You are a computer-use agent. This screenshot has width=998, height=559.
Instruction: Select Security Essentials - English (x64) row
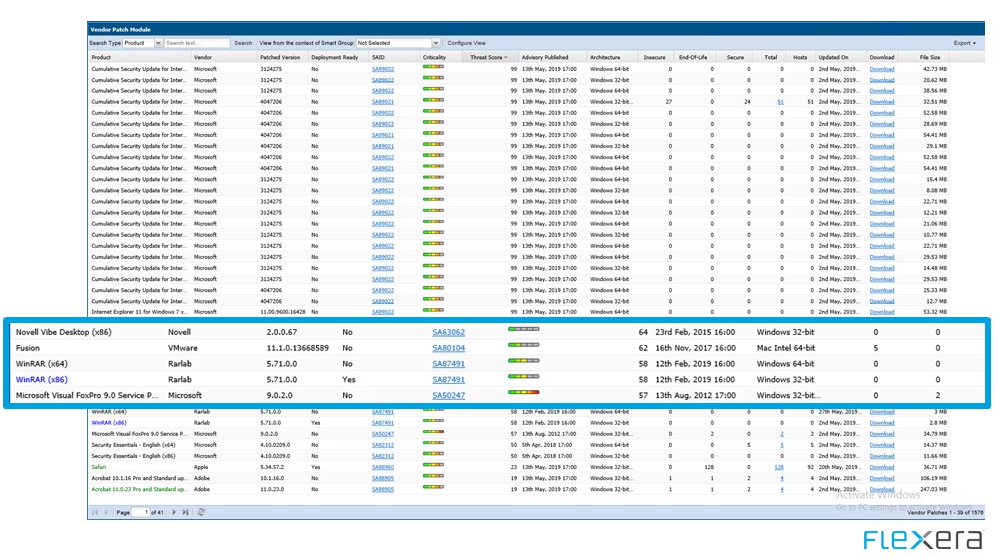519,445
